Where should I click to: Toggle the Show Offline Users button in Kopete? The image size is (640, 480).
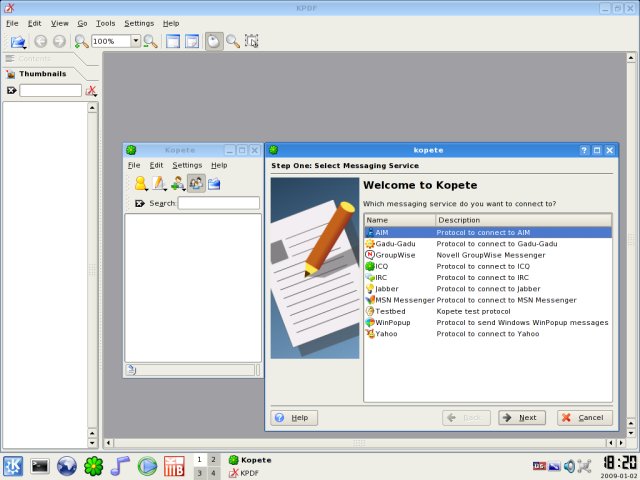(196, 183)
